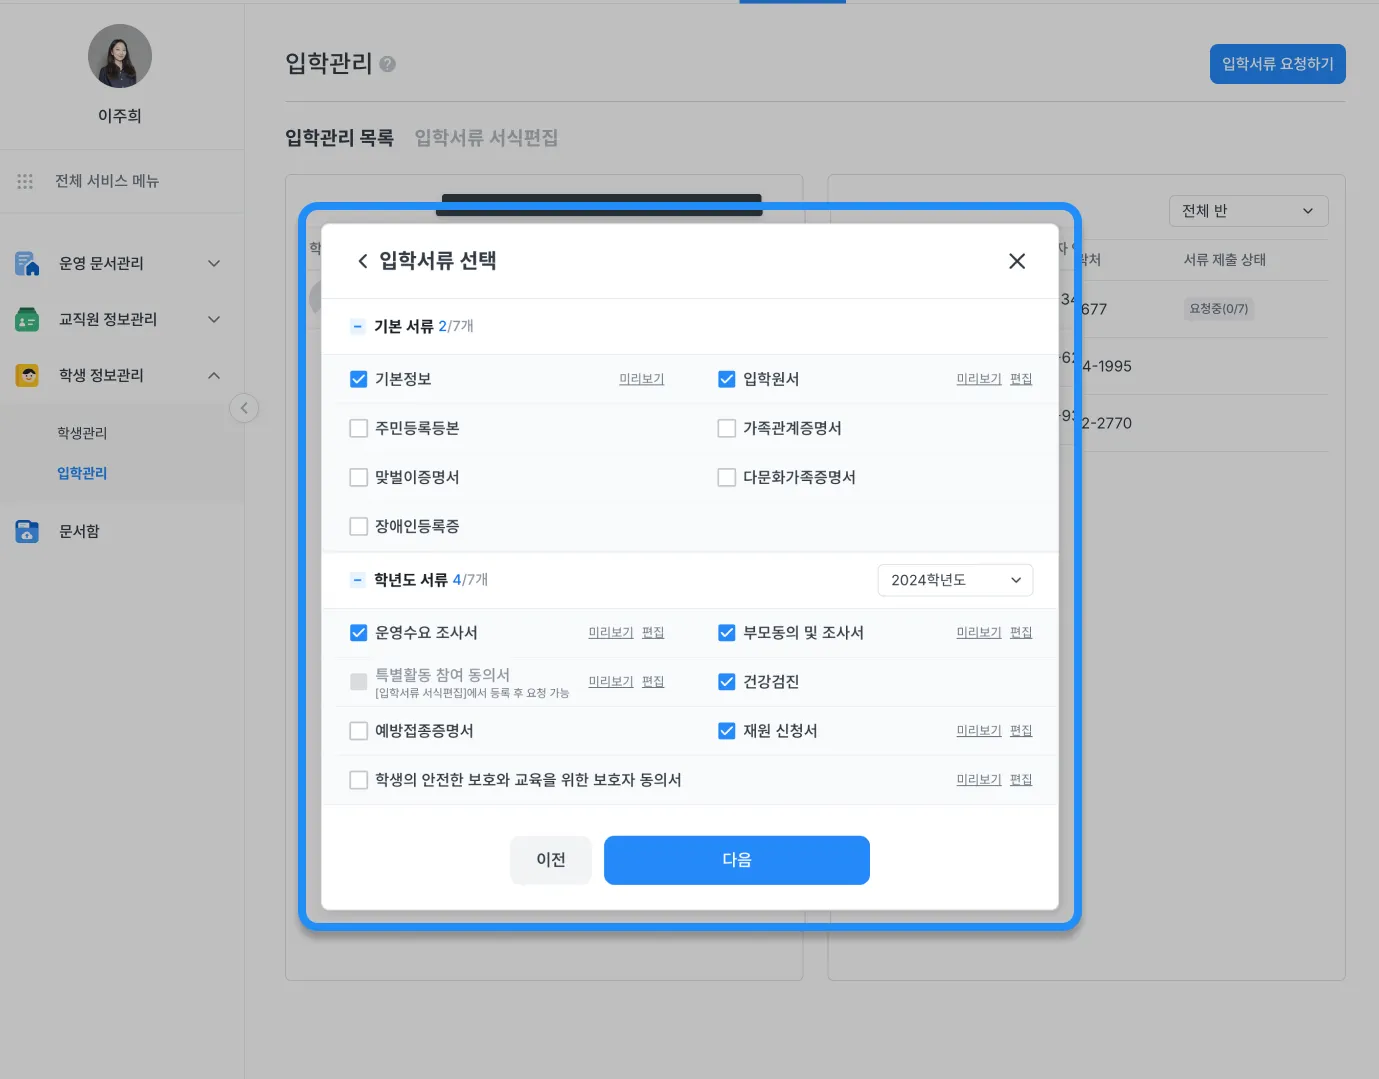Screen dimensions: 1379x1079
Task: Uncheck the 운영수요 조사서 checkbox
Action: tap(358, 633)
